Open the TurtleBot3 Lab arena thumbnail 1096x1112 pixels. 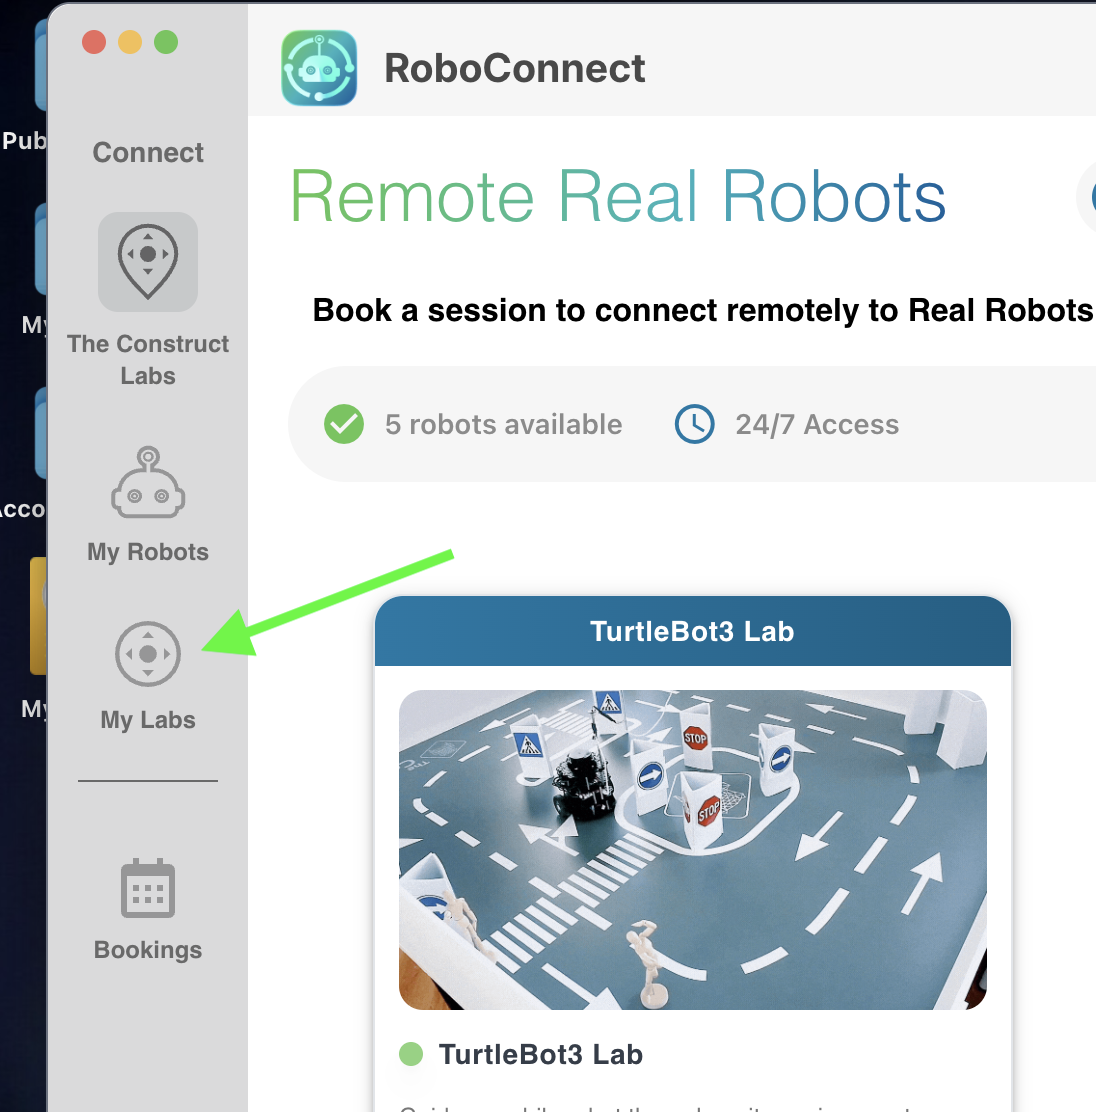pyautogui.click(x=692, y=849)
